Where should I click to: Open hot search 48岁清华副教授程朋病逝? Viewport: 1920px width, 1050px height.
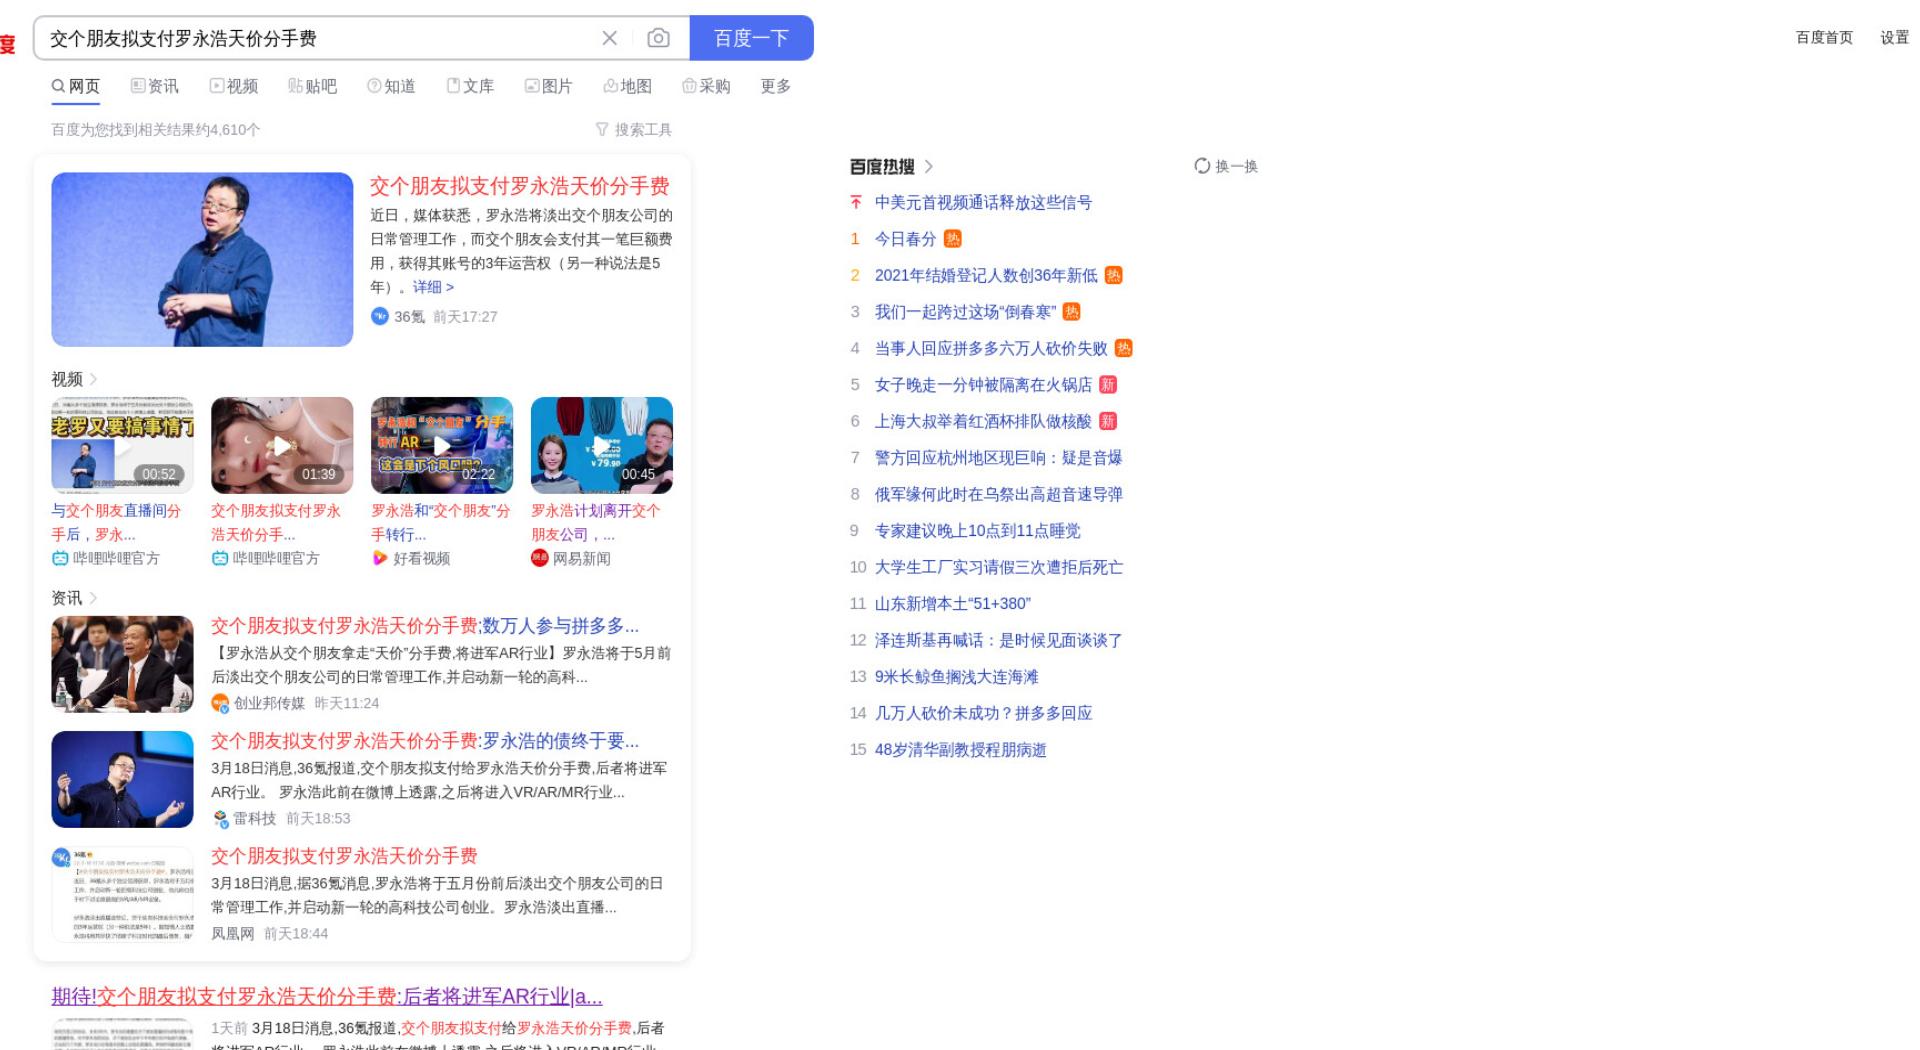(960, 750)
